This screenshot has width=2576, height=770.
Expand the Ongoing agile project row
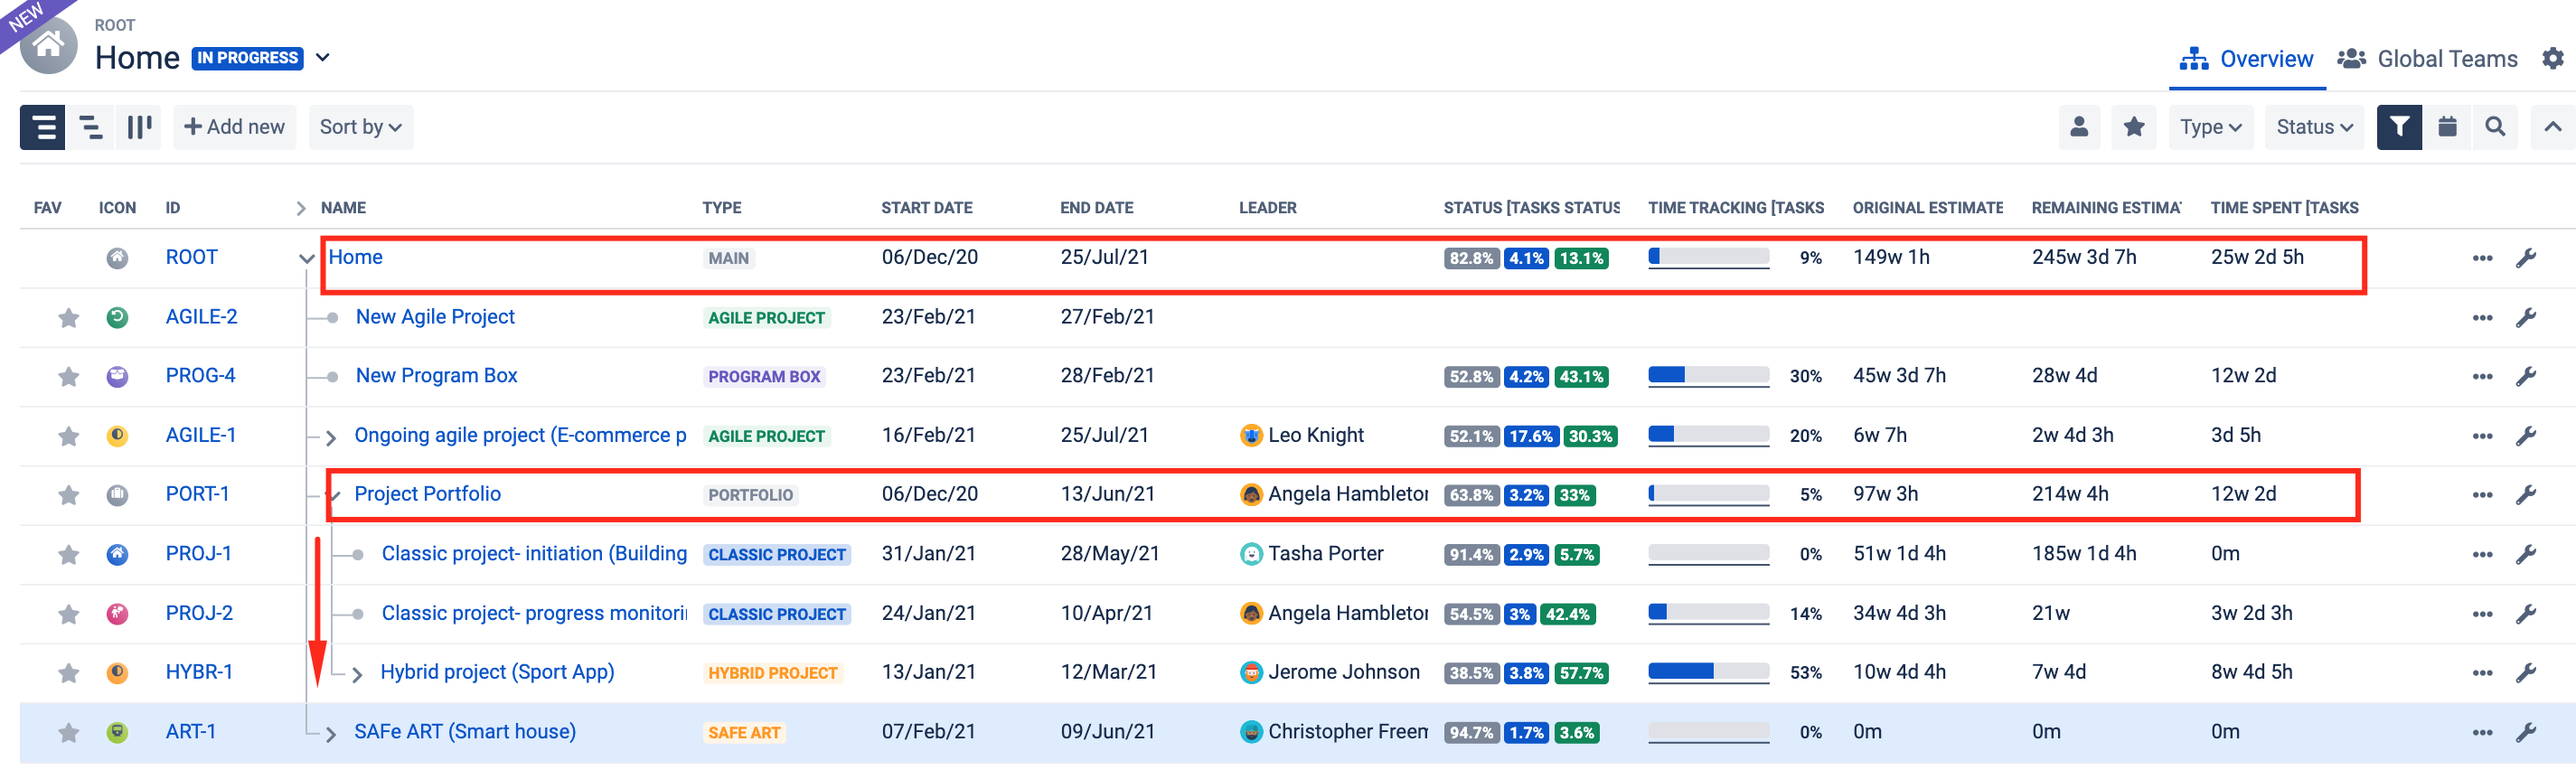point(331,437)
